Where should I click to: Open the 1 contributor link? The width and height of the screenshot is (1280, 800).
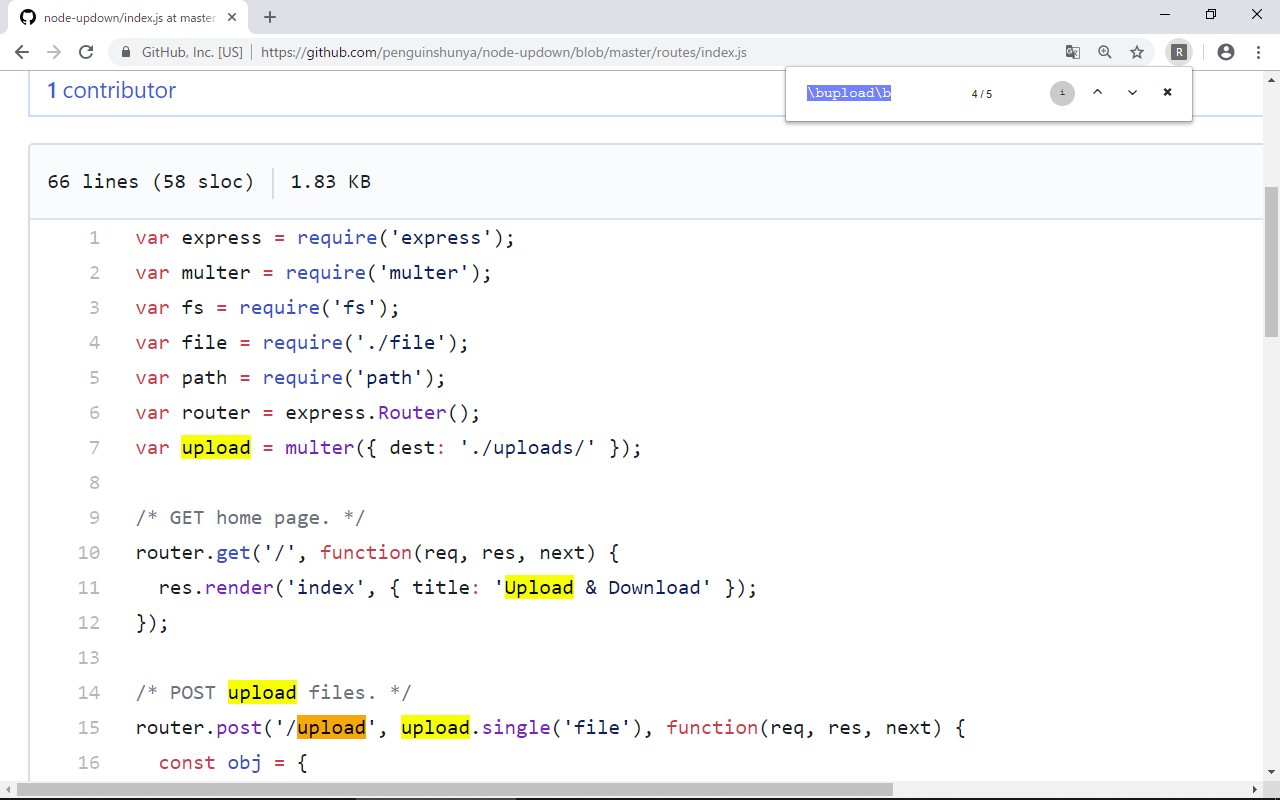pos(112,90)
